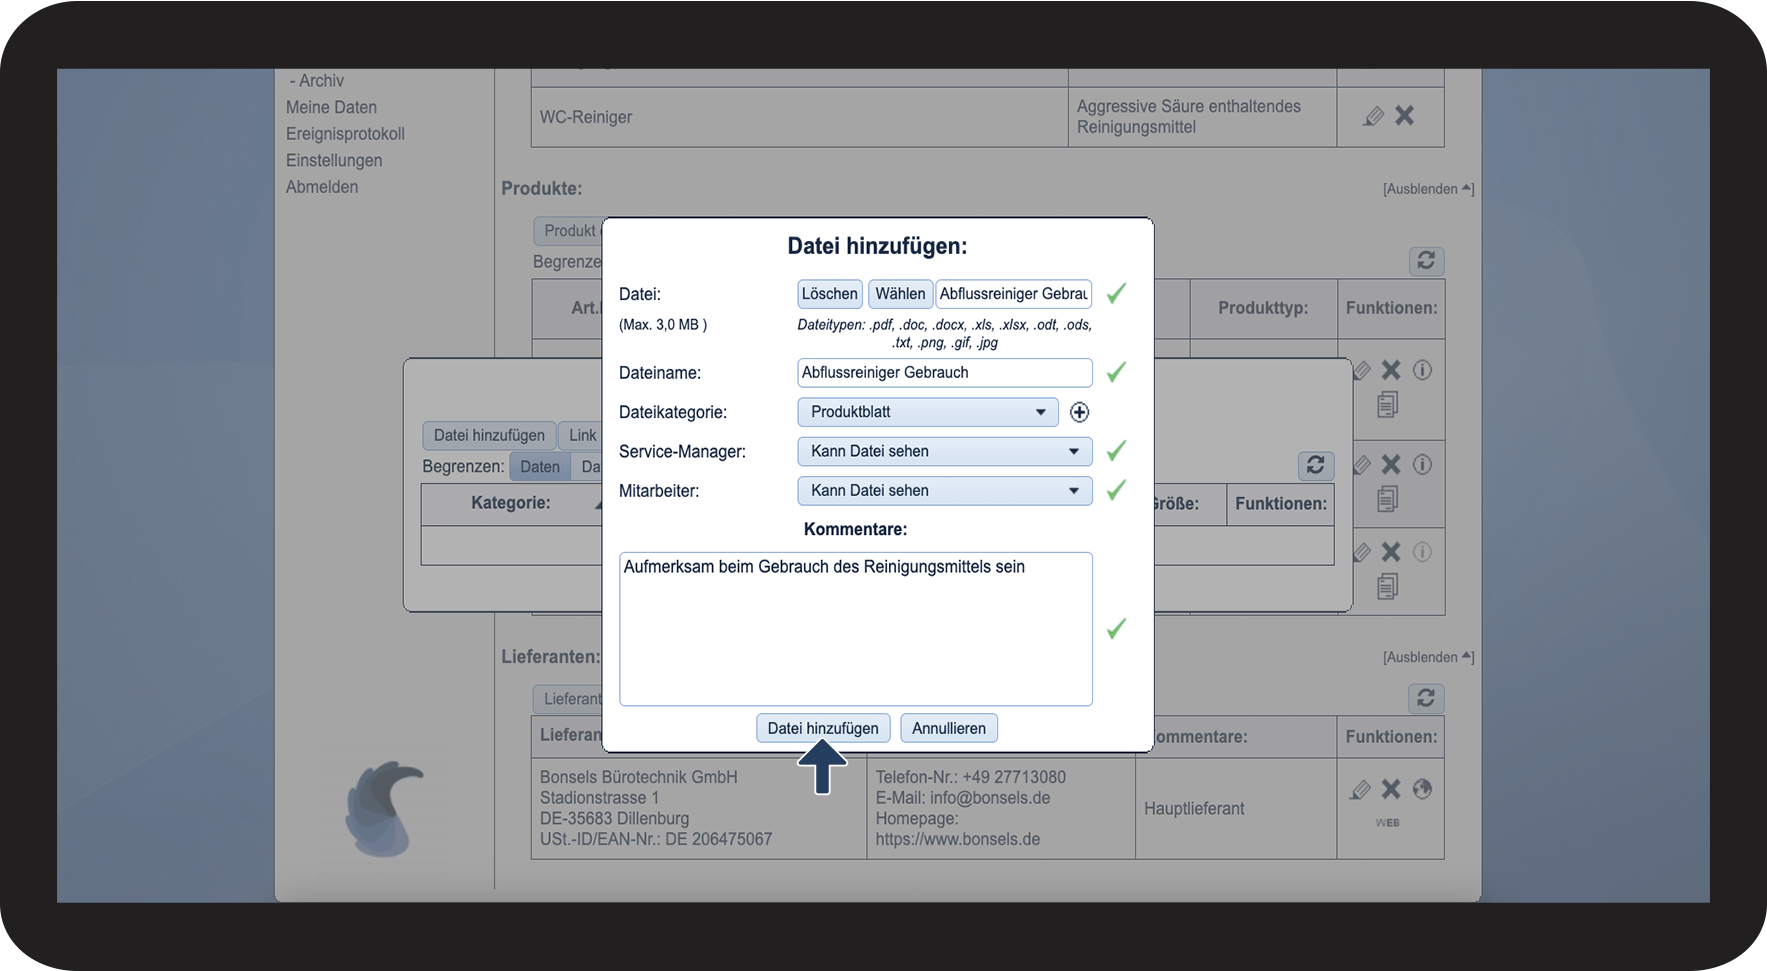Screen dimensions: 1767x971
Task: Collapse the Produkte section via Ausblenden
Action: 1428,189
